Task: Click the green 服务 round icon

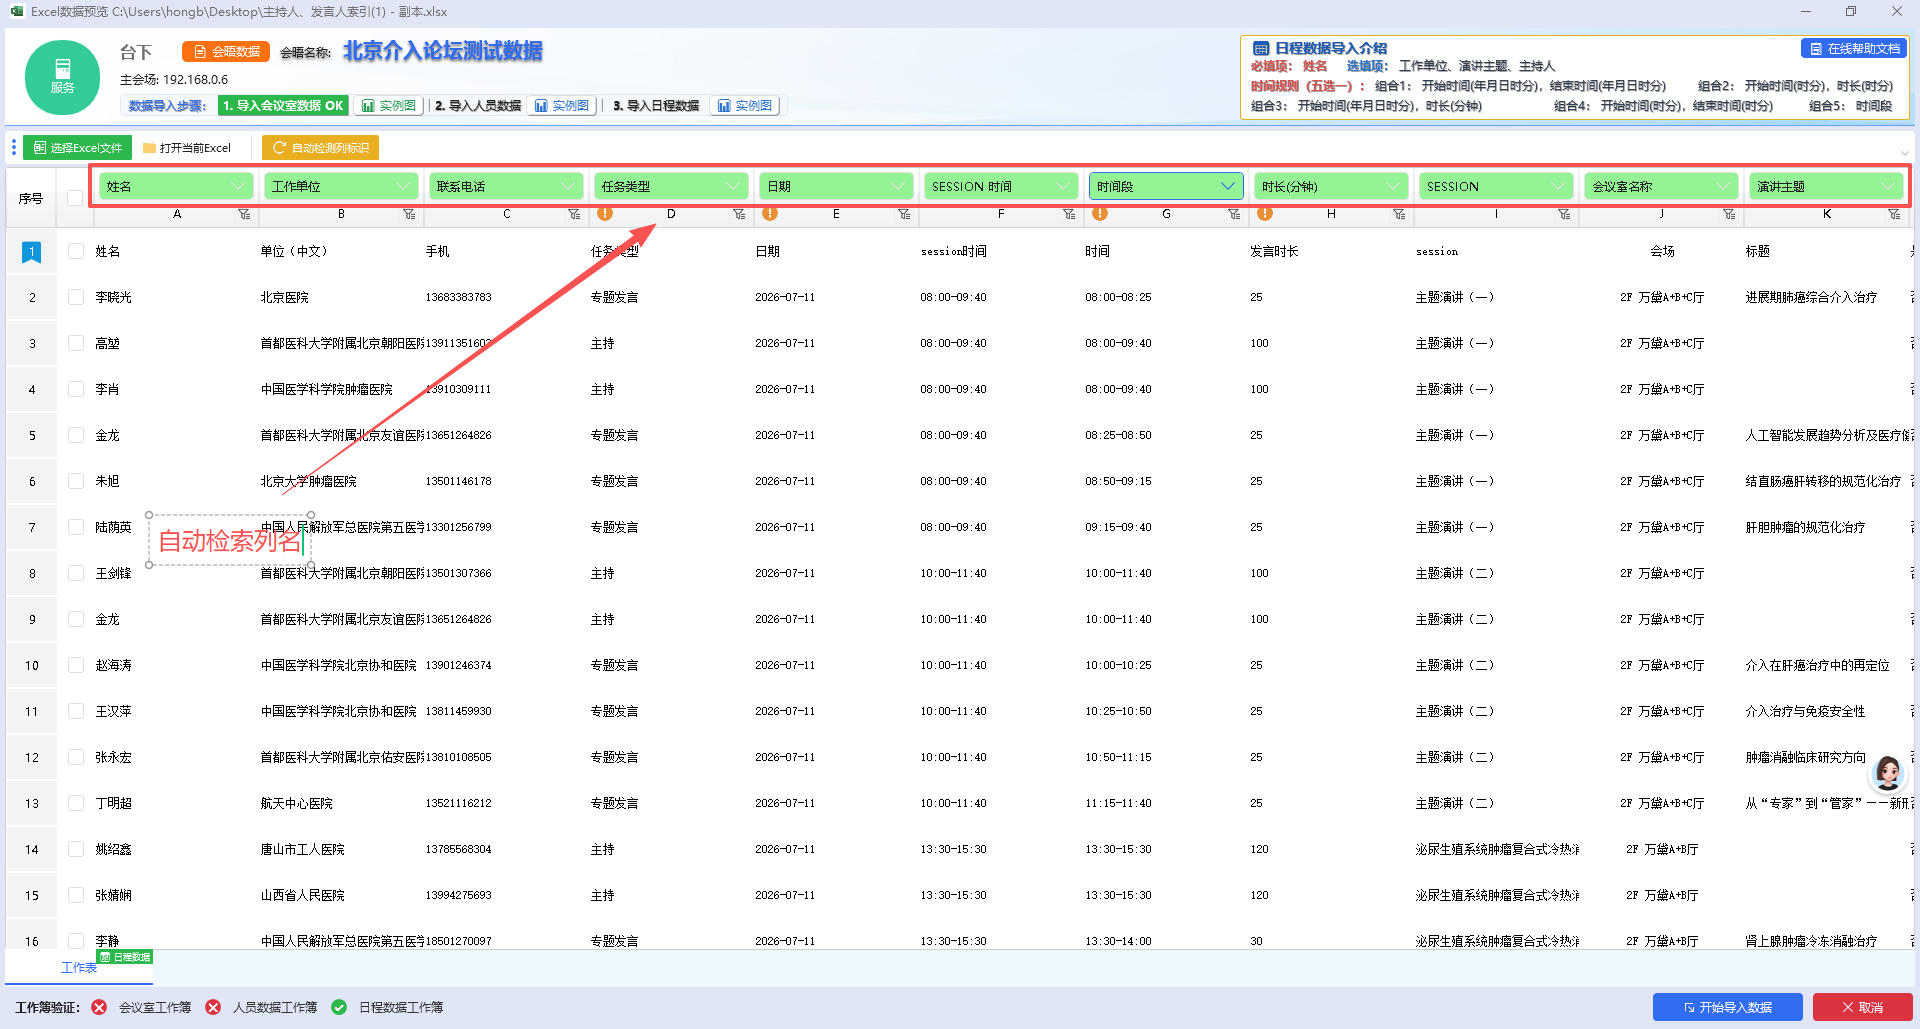Action: [x=62, y=77]
